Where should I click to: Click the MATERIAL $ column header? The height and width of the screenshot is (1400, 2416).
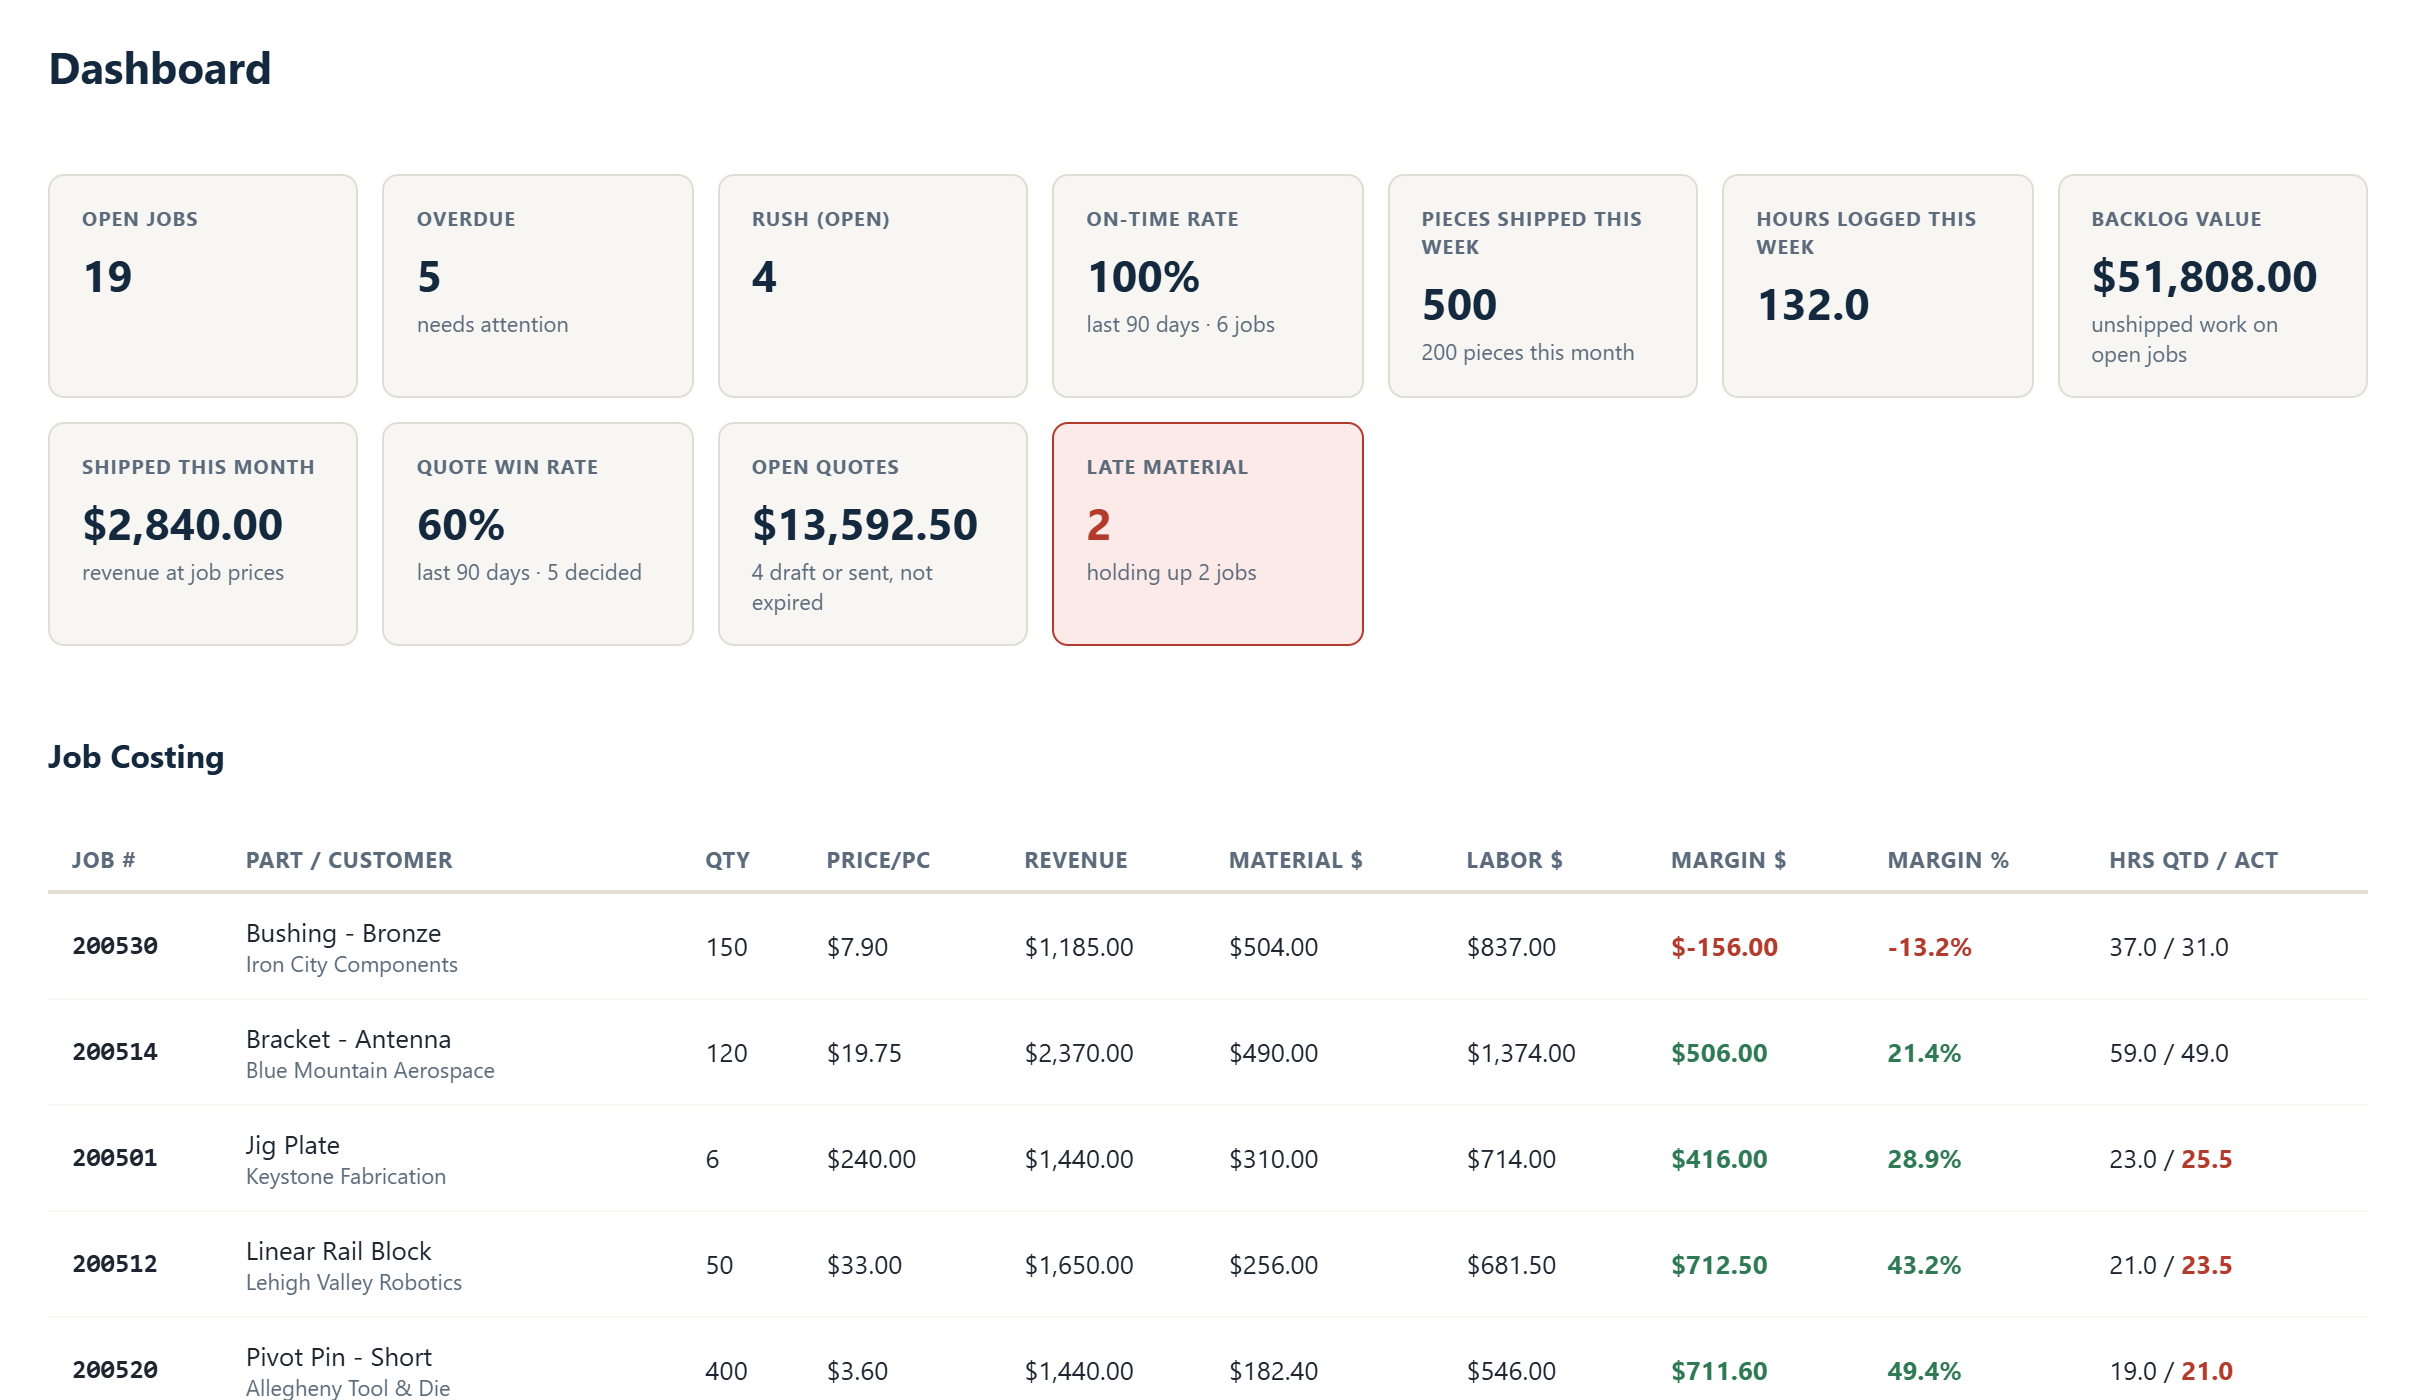(1296, 860)
